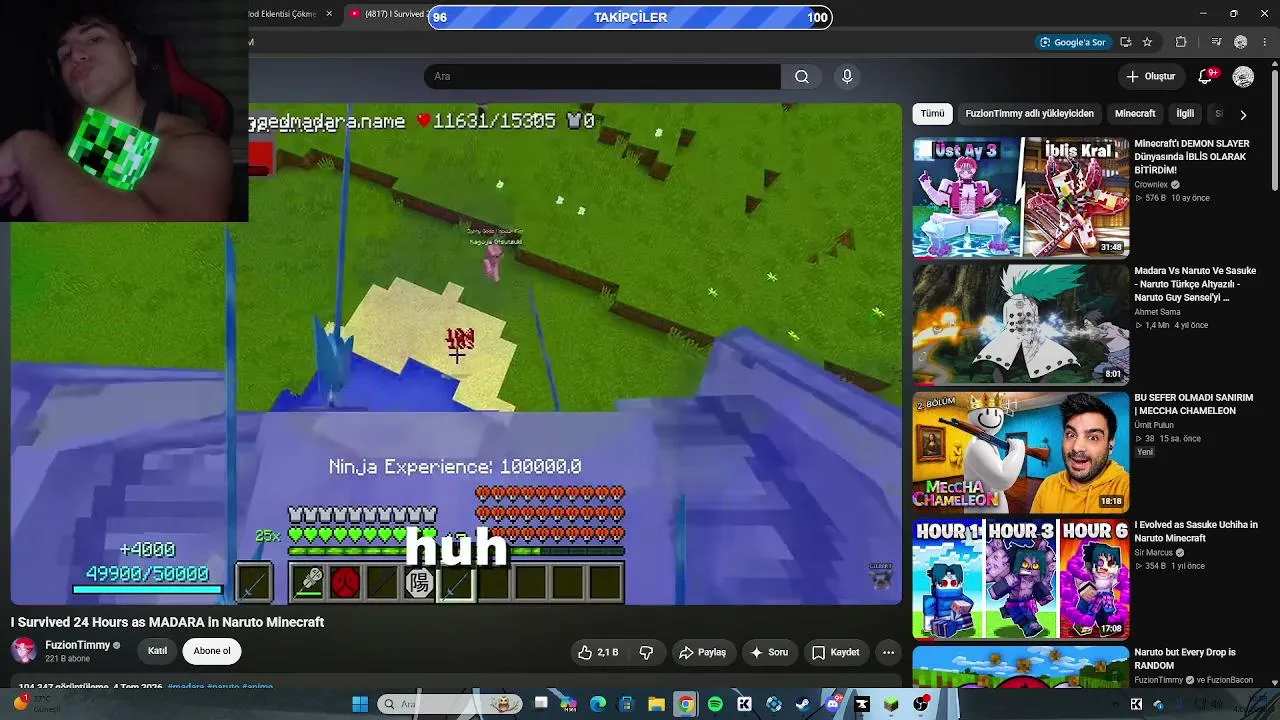
Task: Open the 'Crownlex' channel link
Action: pyautogui.click(x=1151, y=185)
